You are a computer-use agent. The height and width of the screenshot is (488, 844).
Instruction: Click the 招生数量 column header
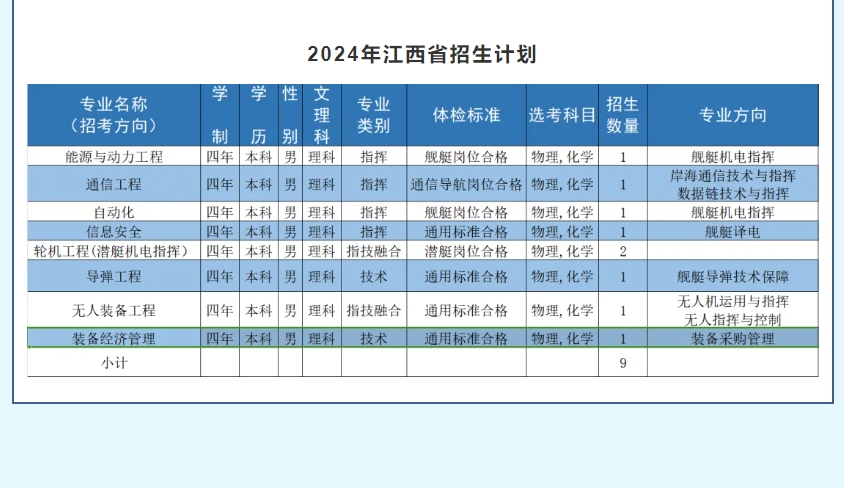(623, 115)
